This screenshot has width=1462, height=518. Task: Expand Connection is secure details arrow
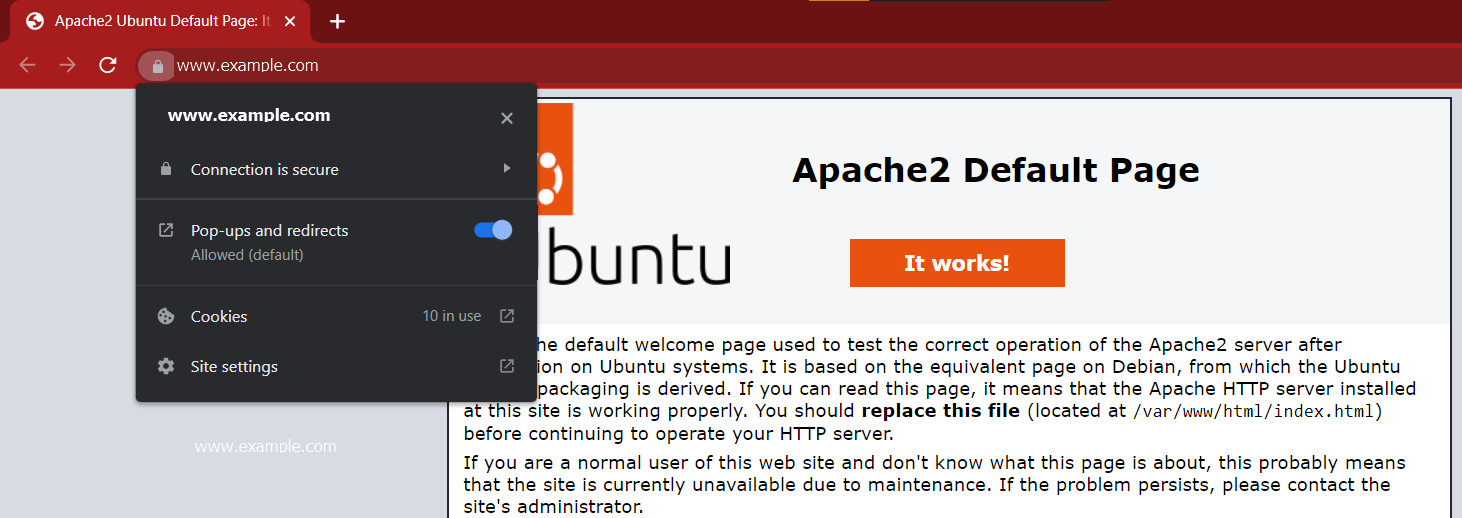[507, 169]
